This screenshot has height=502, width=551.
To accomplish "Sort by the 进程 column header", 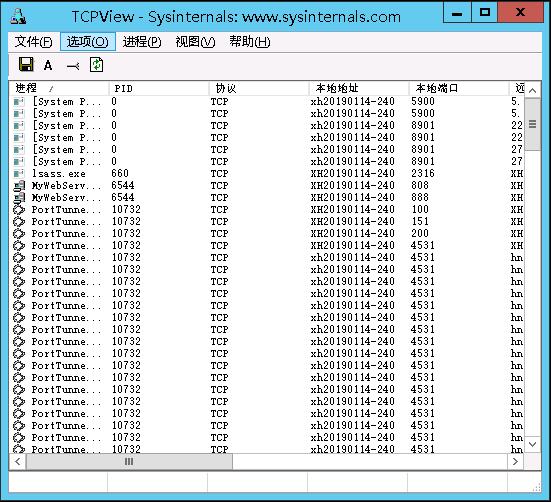I will (59, 88).
